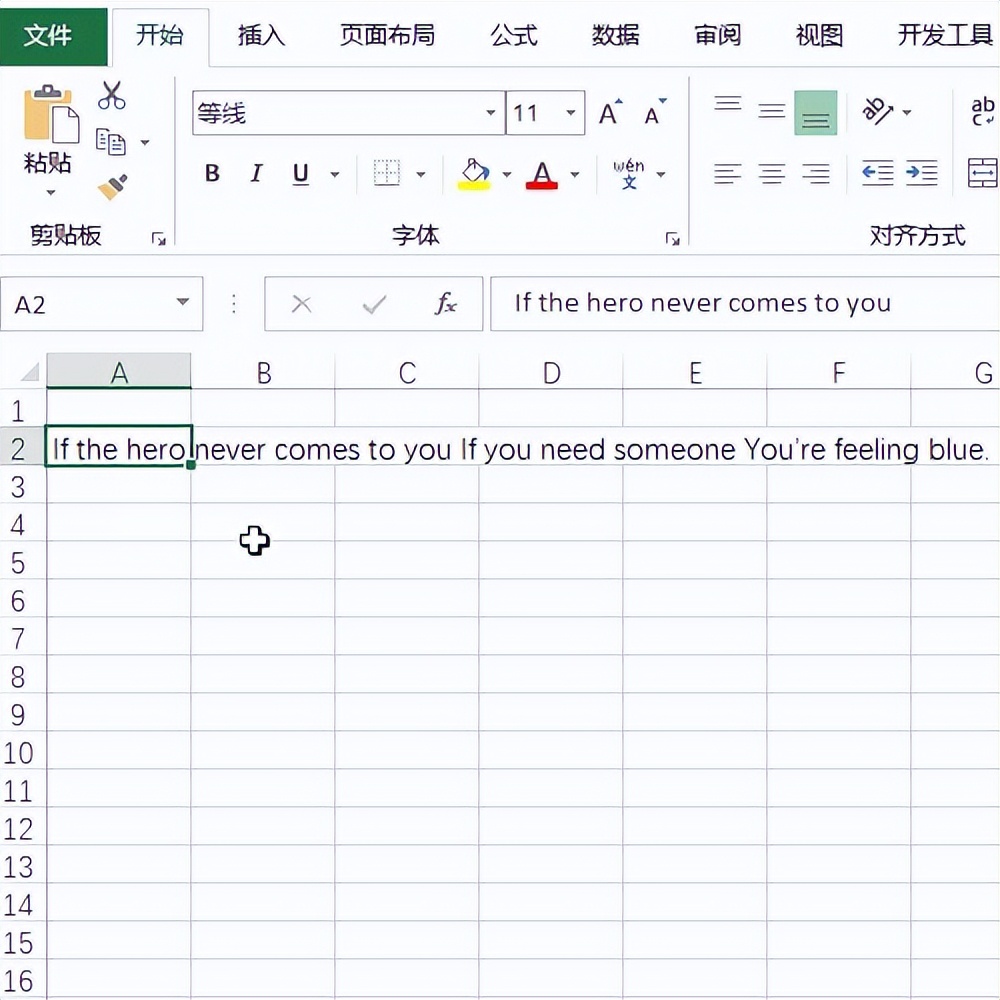Align text to top
Viewport: 1000px width, 1000px height.
coord(728,105)
